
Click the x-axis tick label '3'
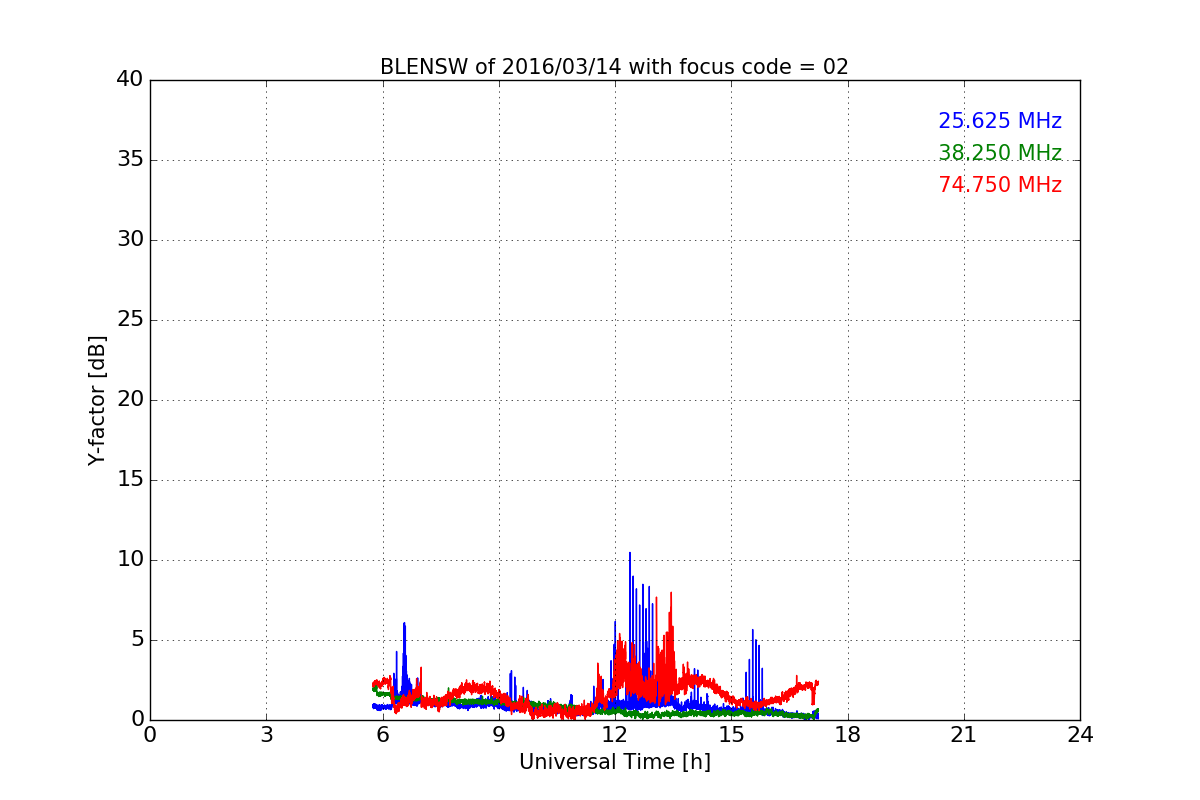click(x=266, y=734)
